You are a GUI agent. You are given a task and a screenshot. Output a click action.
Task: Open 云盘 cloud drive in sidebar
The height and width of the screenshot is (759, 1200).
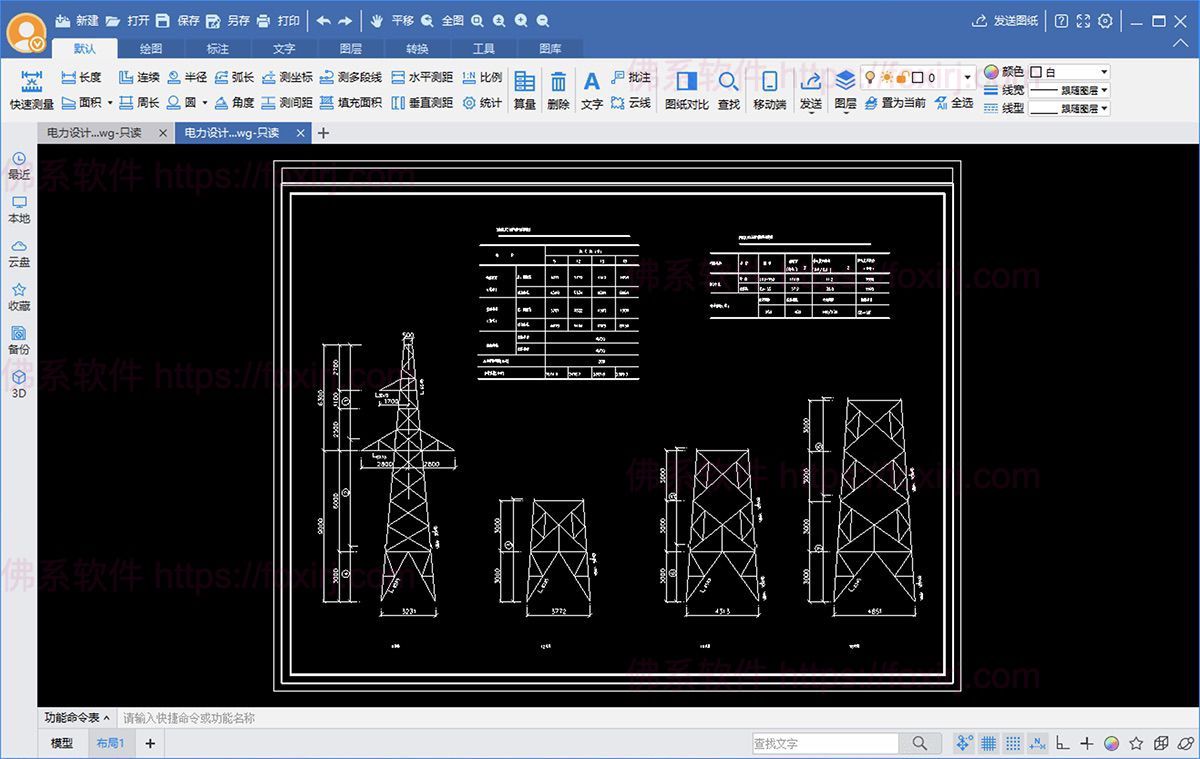coord(19,253)
